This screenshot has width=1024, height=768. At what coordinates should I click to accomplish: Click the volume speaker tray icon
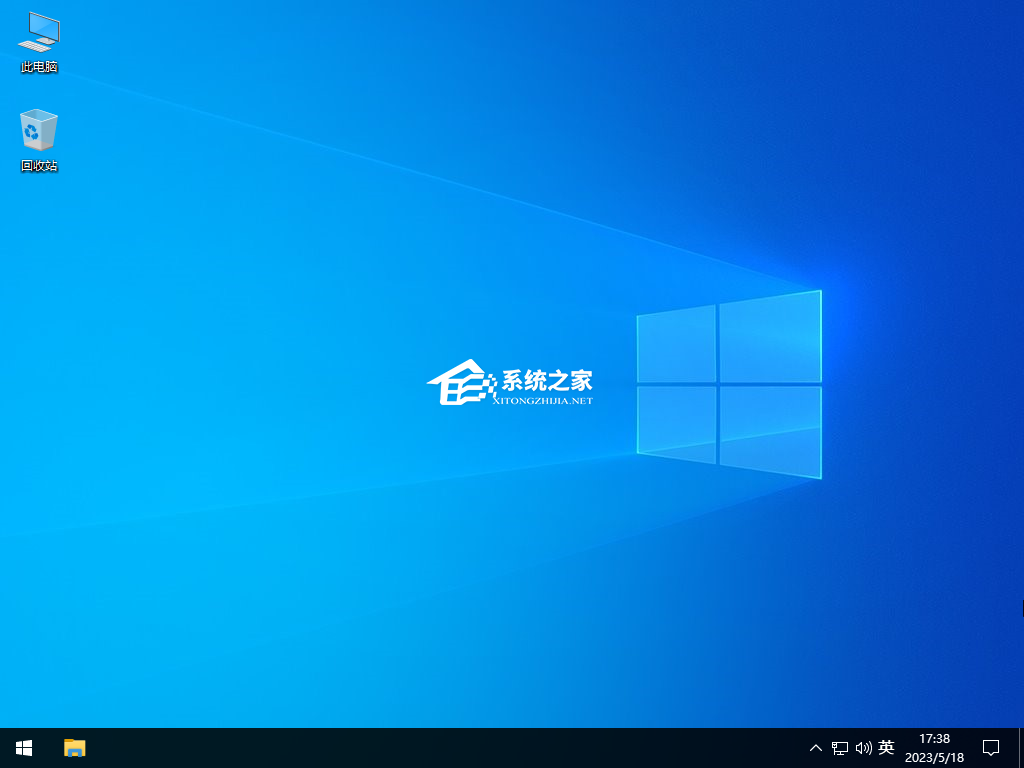coord(864,748)
